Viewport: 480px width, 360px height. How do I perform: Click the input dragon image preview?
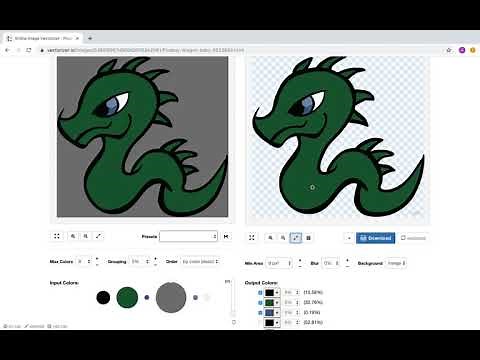tap(143, 137)
